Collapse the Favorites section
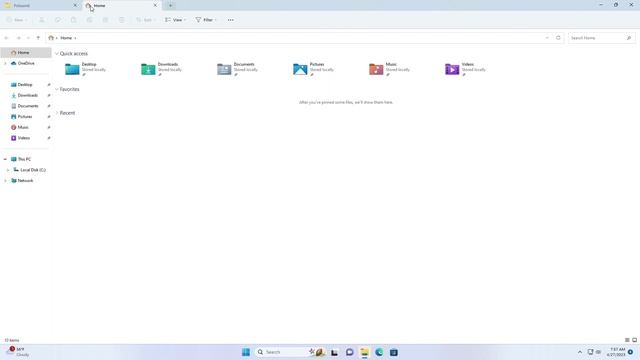The width and height of the screenshot is (640, 360). (x=57, y=89)
